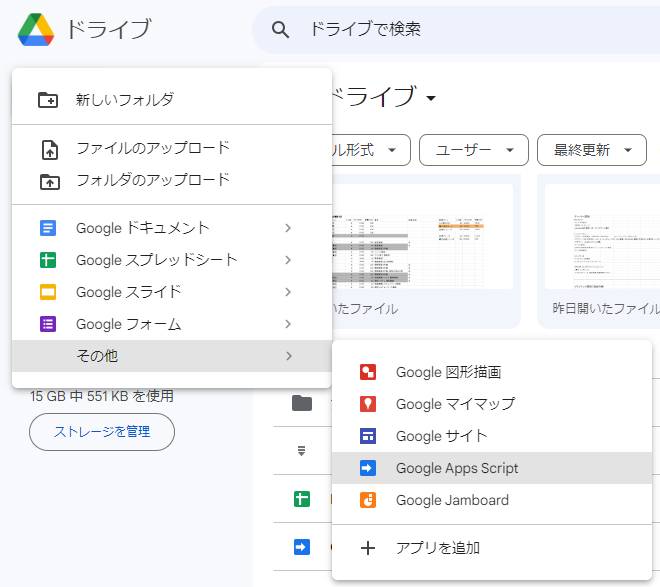Select Google スライド menu item

172,292
